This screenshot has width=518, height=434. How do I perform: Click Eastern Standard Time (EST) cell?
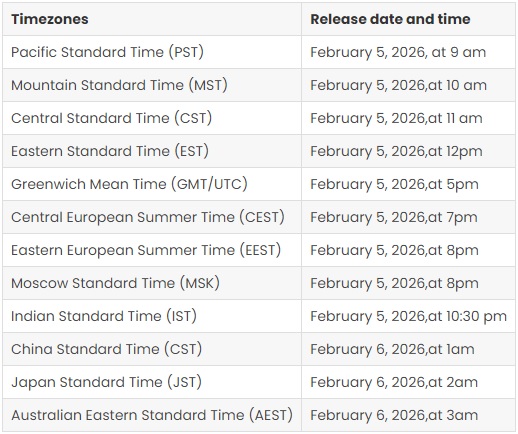152,151
